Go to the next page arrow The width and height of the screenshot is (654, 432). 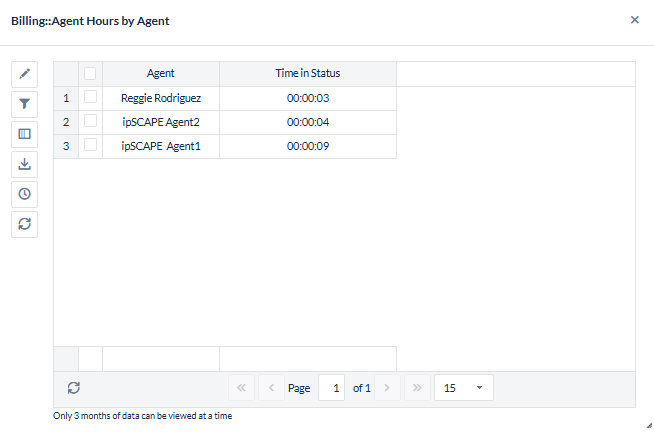(x=387, y=388)
